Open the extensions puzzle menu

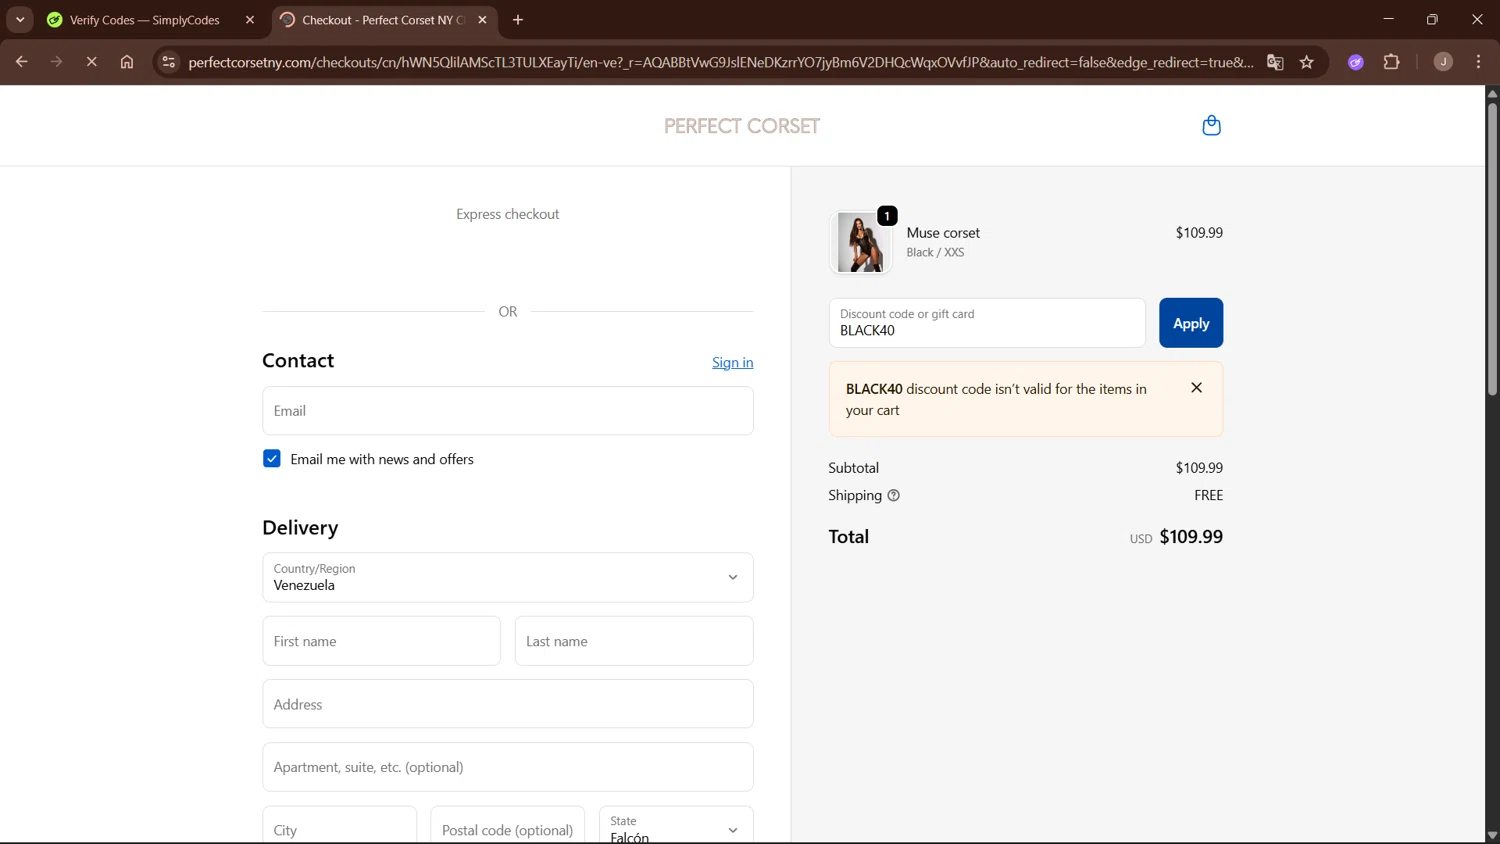pyautogui.click(x=1391, y=62)
